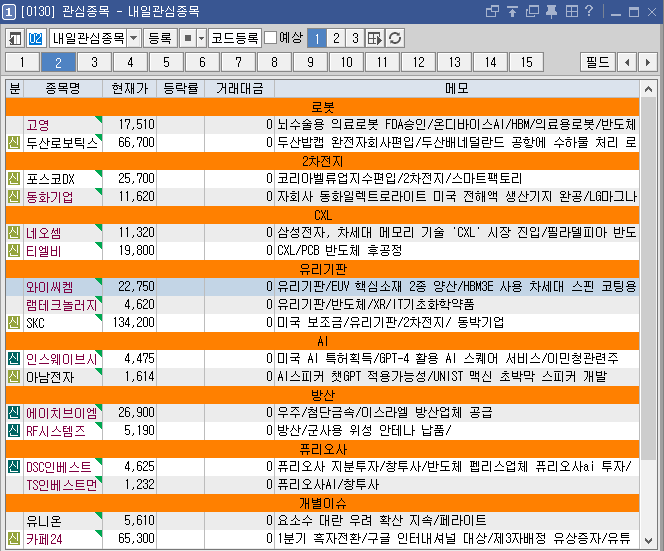Open the 내일관심종목 group dropdown

134,39
